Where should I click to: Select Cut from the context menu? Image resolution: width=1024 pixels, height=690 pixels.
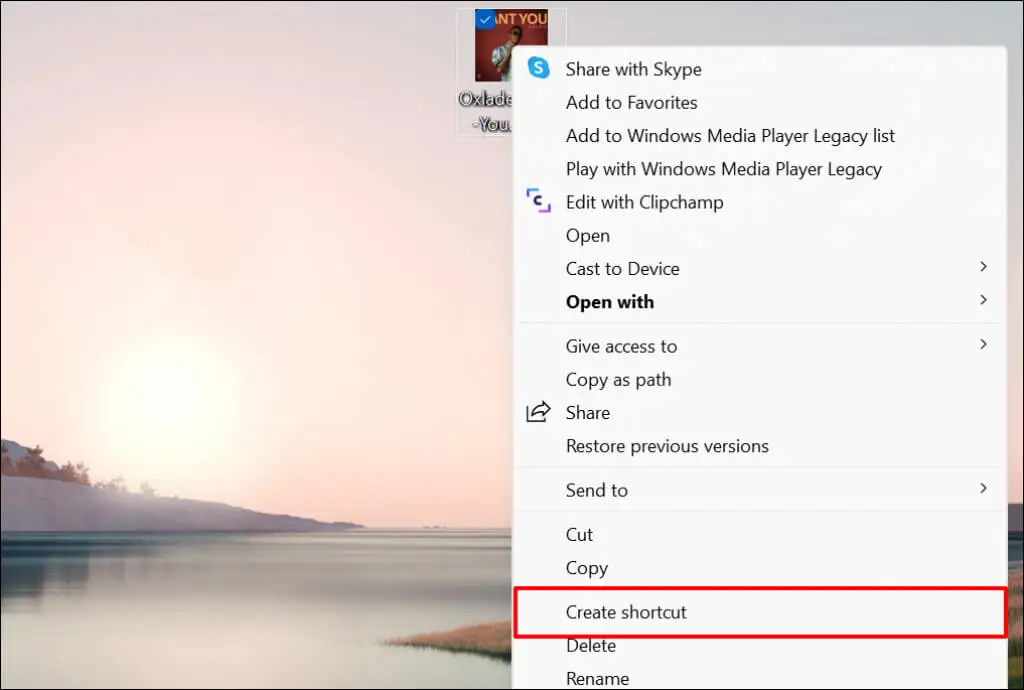(x=760, y=535)
